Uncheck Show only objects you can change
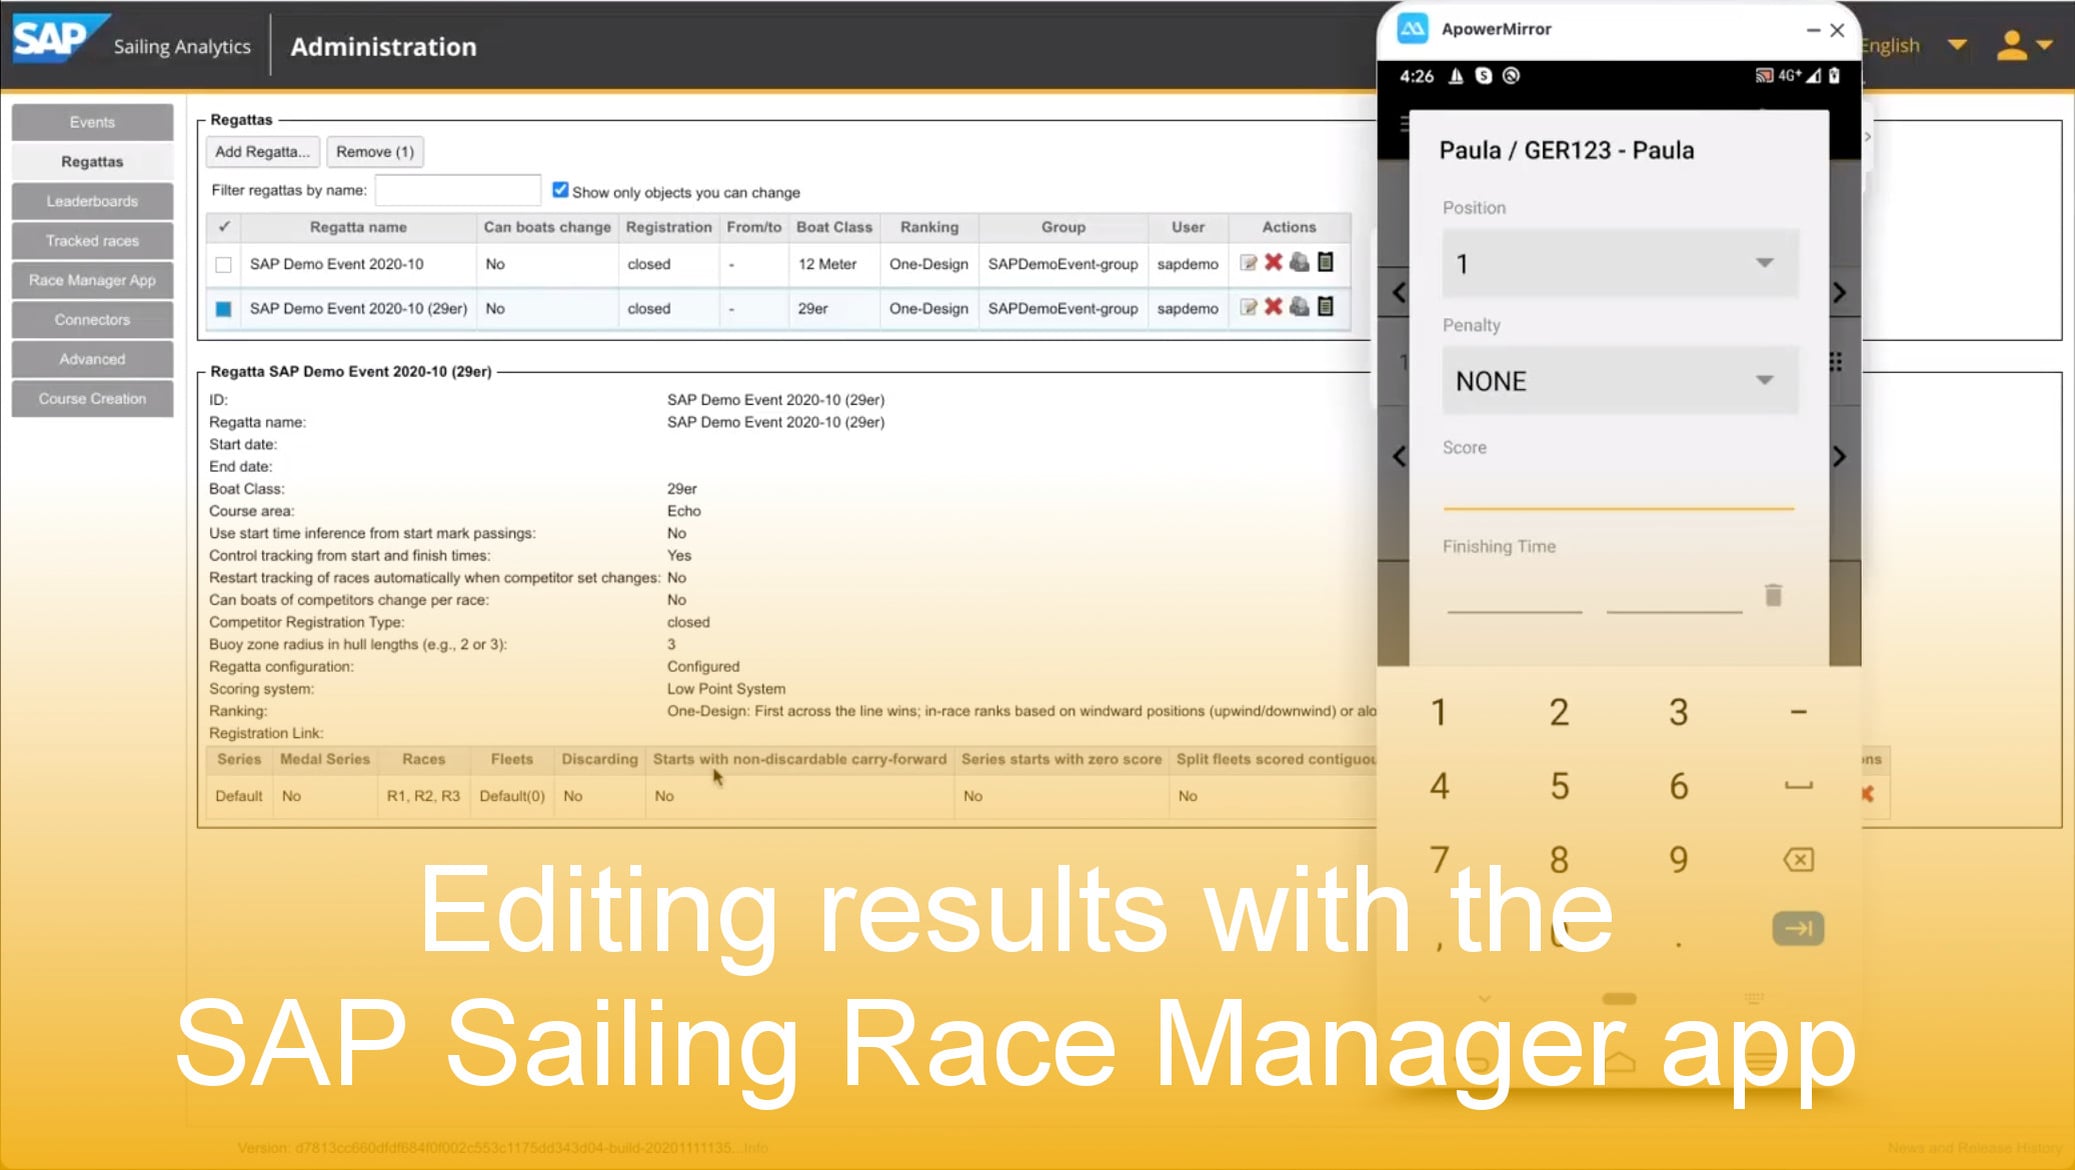 561,189
